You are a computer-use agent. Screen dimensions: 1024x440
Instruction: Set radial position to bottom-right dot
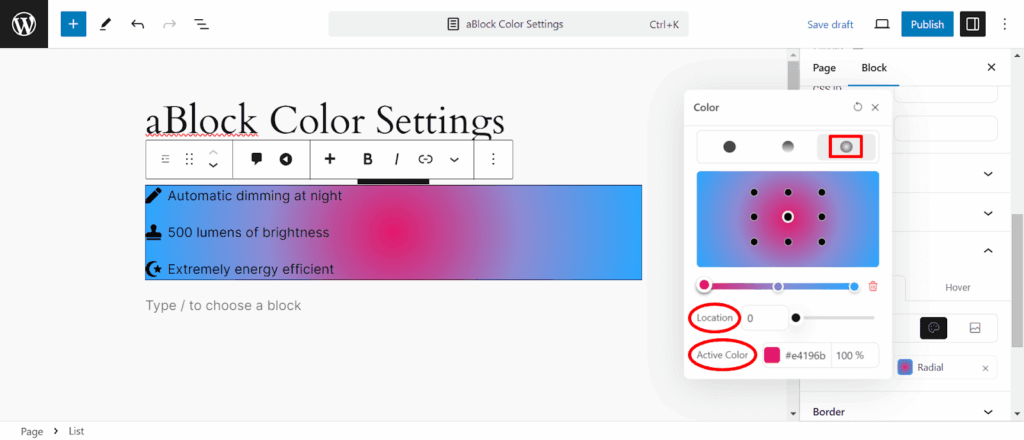tap(822, 242)
